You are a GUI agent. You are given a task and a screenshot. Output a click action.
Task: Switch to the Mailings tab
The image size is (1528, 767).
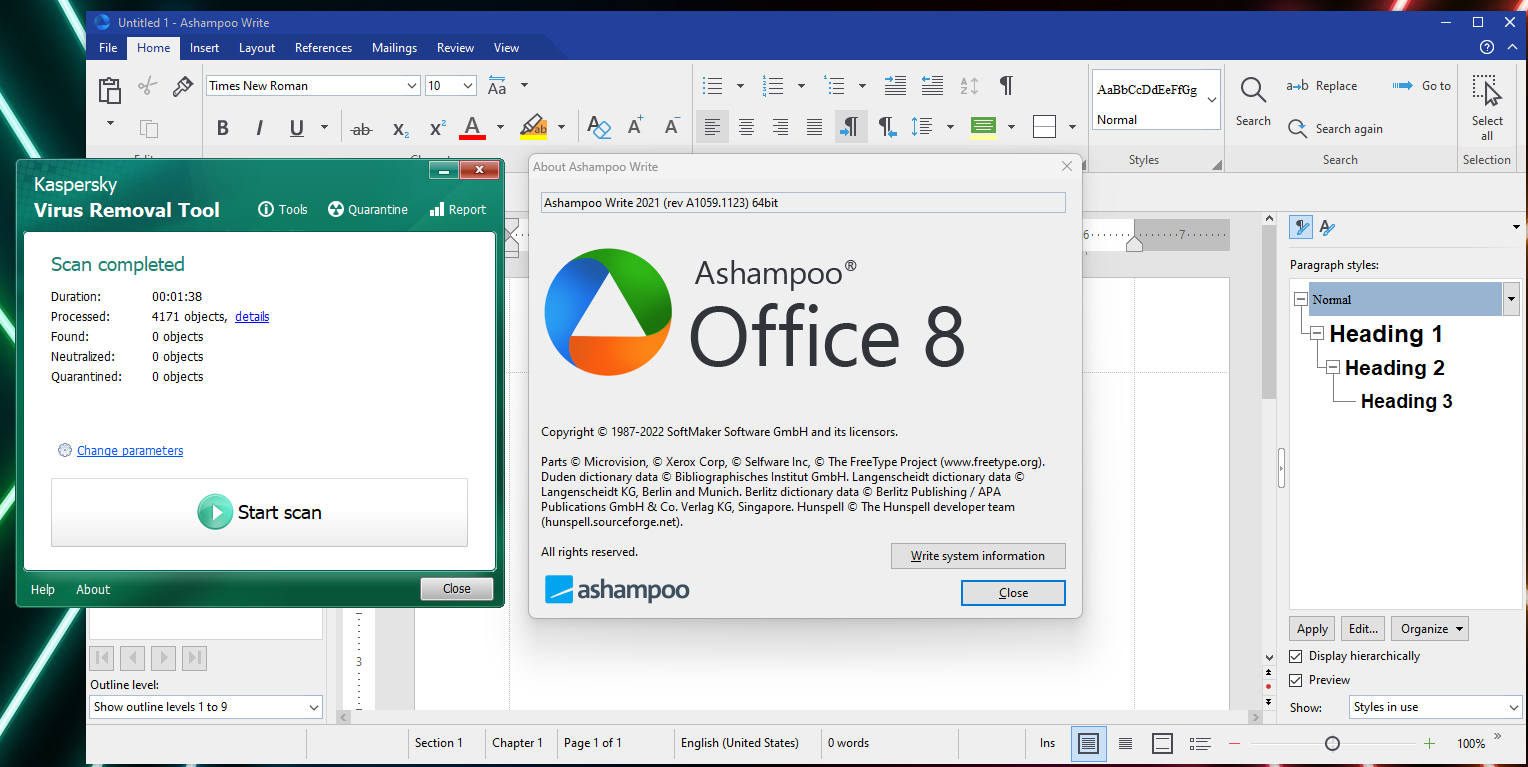(394, 48)
